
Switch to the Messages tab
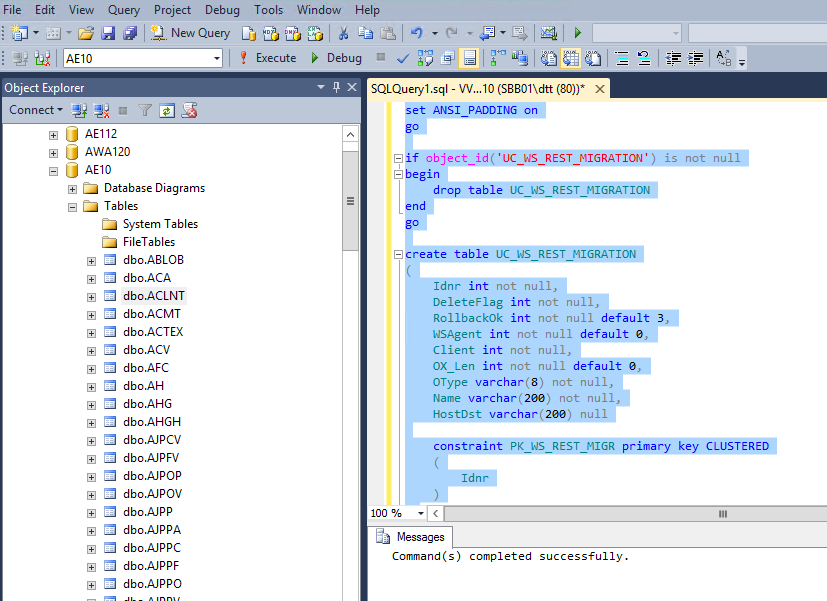(x=411, y=537)
